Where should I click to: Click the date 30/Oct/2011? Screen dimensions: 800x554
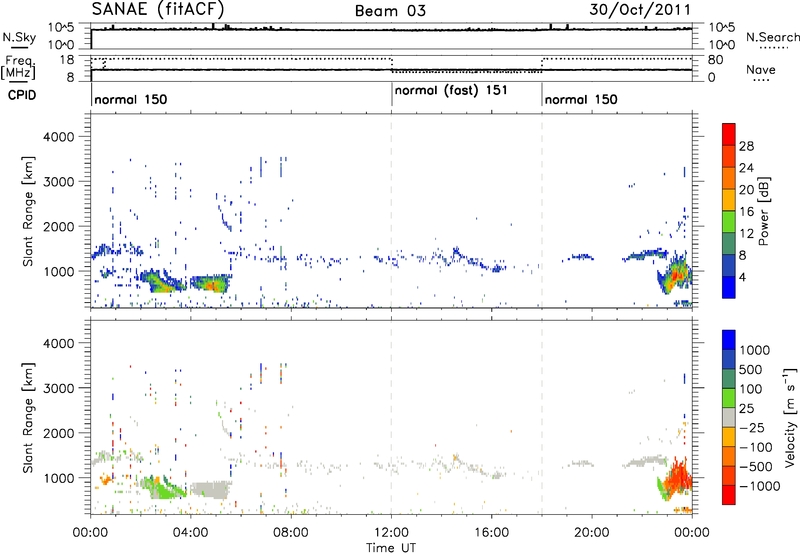click(x=640, y=10)
